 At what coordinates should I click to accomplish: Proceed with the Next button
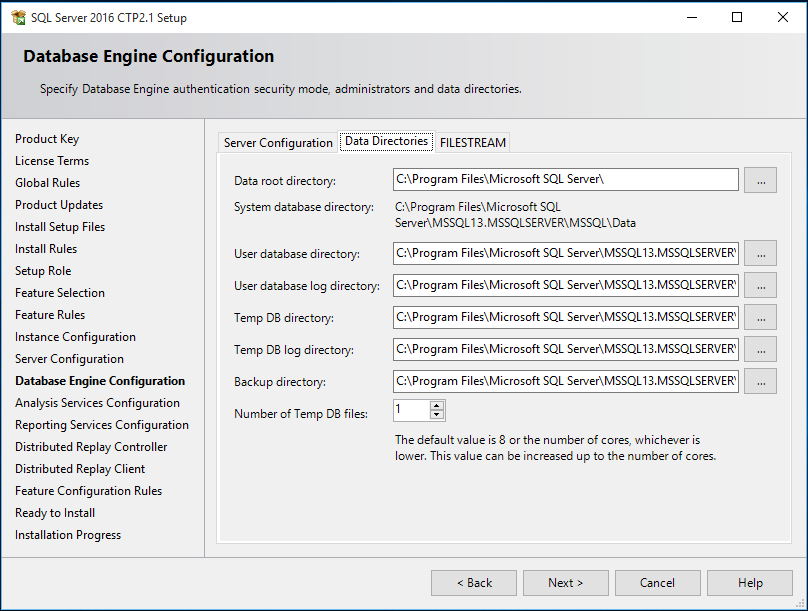click(566, 583)
